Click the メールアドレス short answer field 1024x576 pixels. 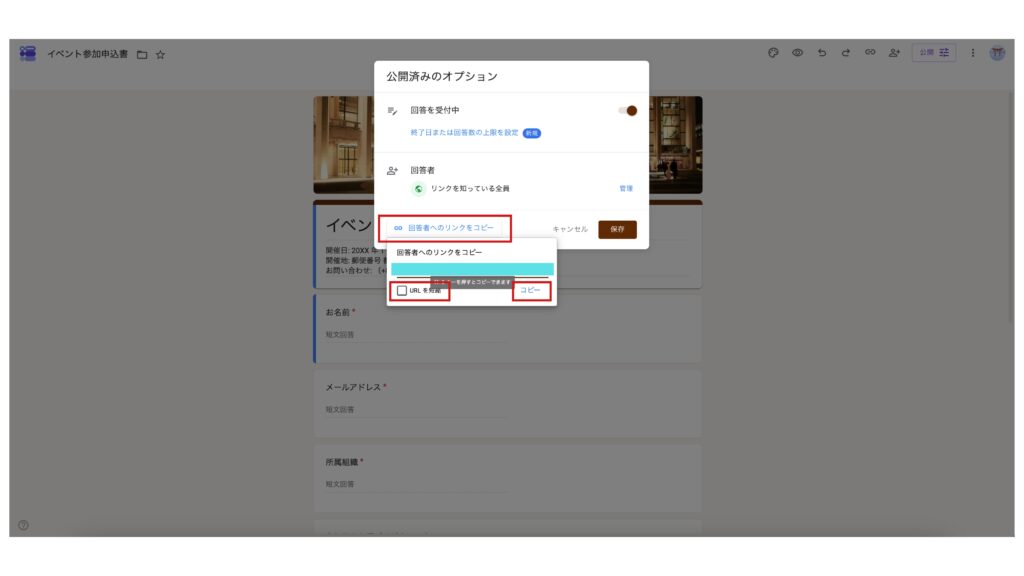[x=416, y=410]
